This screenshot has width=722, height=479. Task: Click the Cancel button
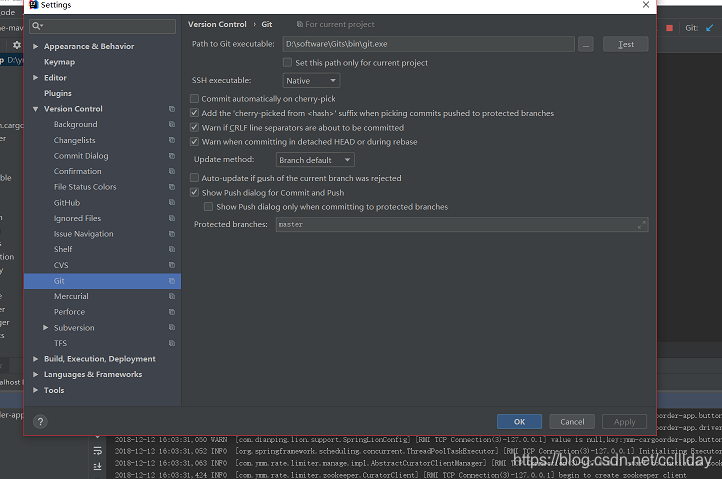(x=572, y=422)
